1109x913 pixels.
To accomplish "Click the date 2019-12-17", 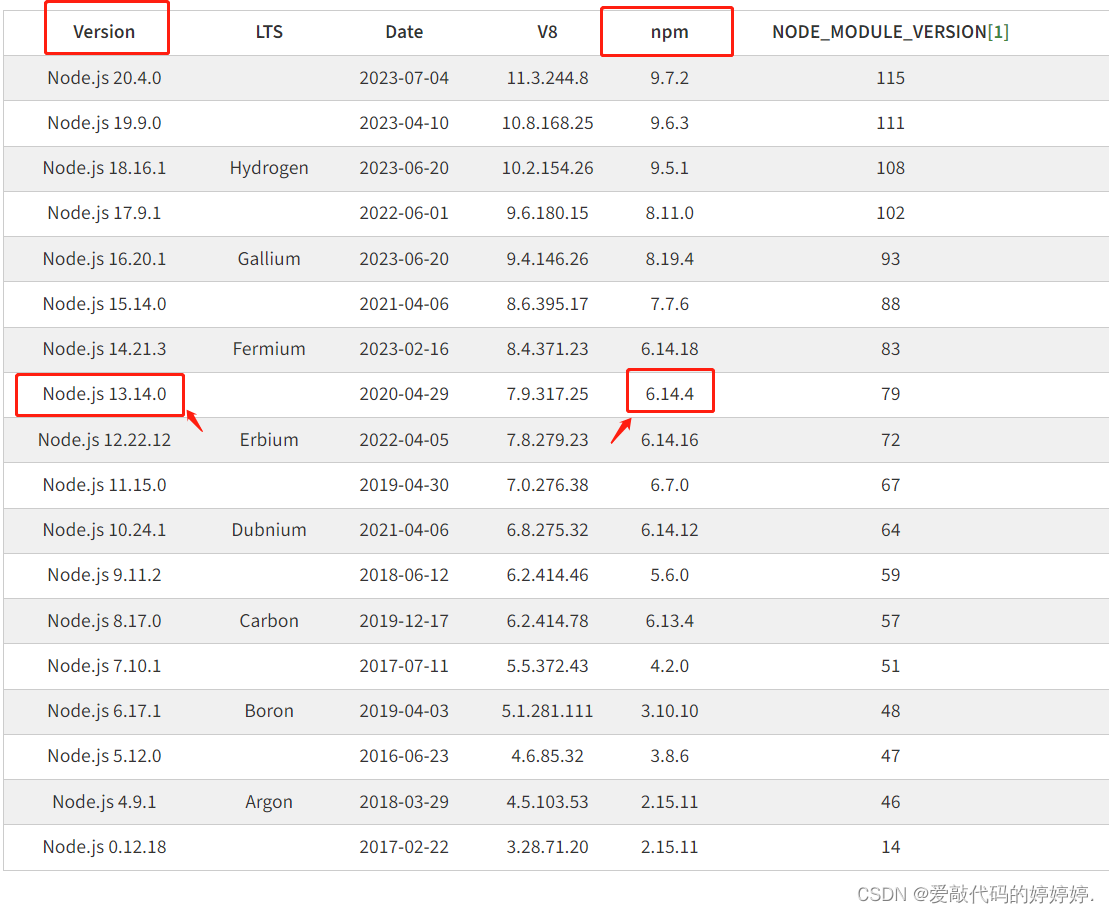I will pos(404,621).
